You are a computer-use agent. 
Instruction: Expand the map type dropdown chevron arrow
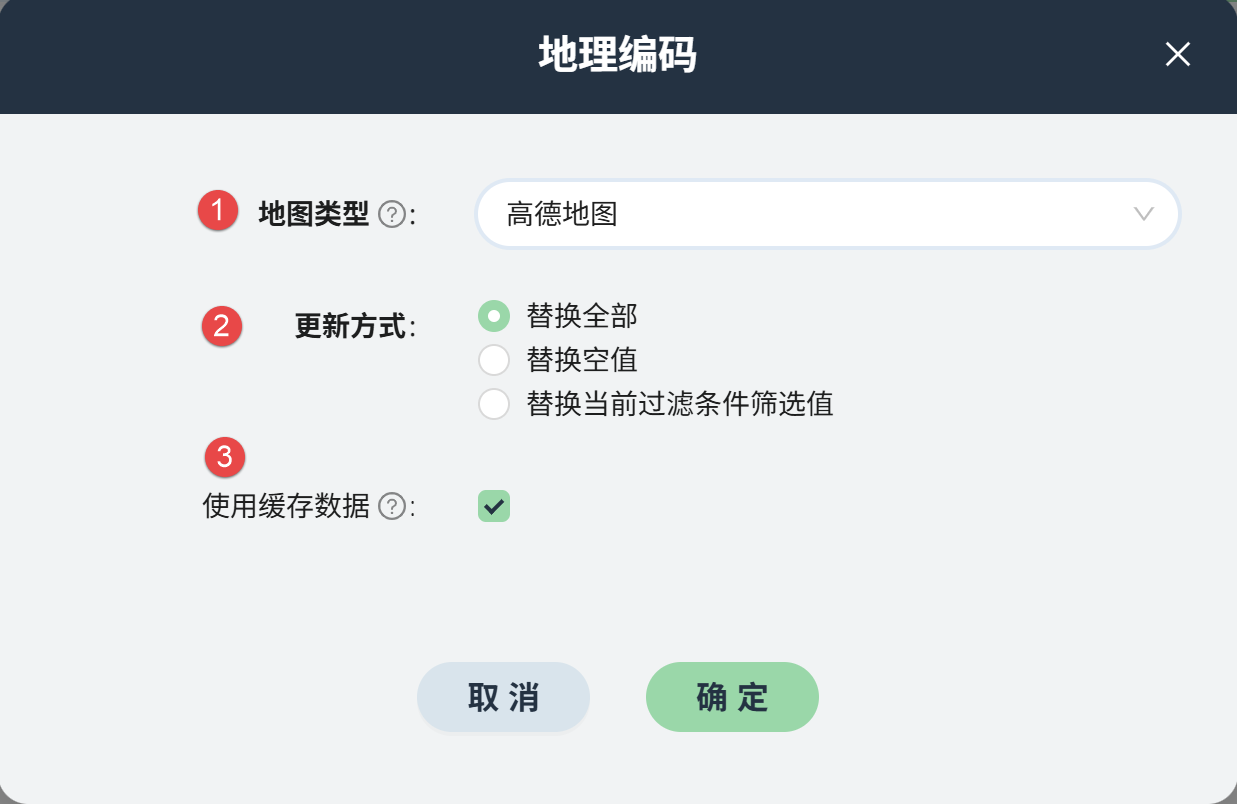pos(1144,214)
